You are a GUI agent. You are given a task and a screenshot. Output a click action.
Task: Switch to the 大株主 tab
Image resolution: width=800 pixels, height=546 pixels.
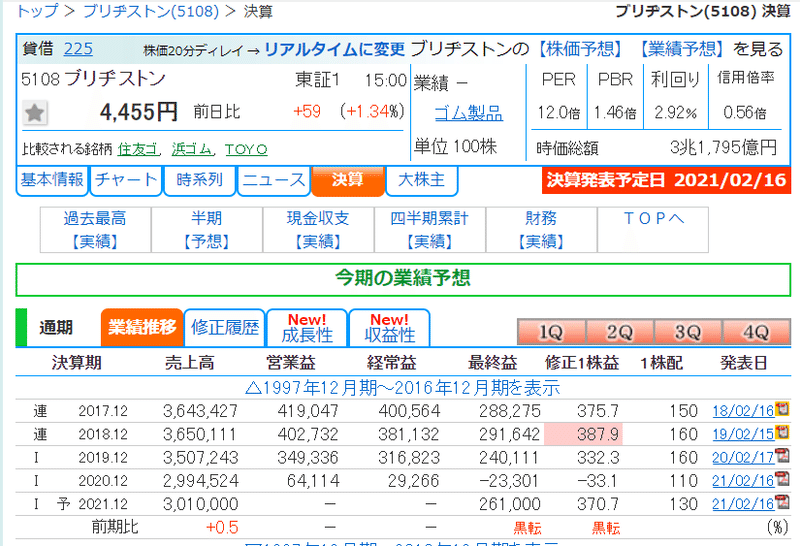pos(421,180)
